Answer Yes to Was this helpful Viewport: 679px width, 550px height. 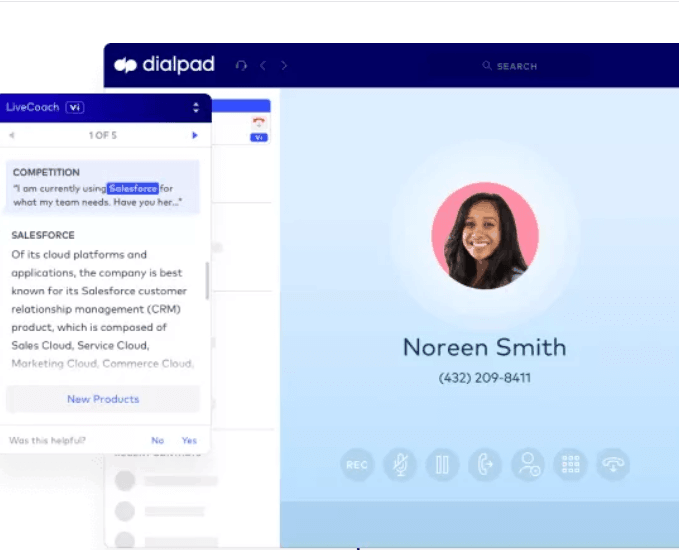click(x=189, y=440)
